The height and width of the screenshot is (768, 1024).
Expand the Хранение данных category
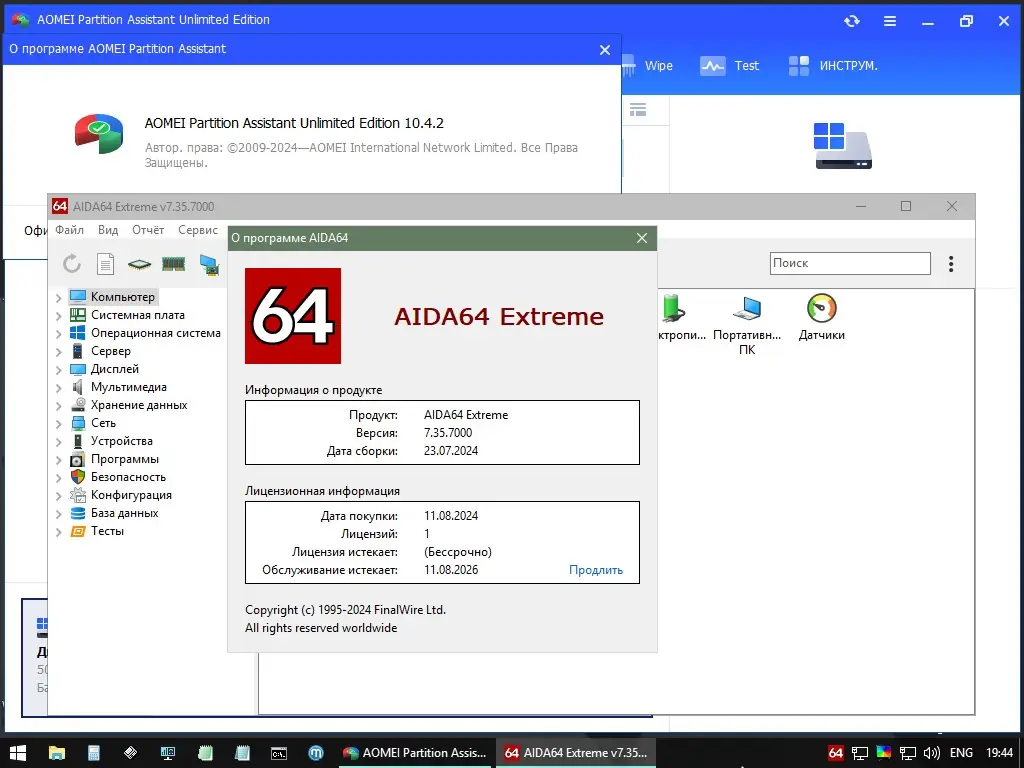pyautogui.click(x=59, y=404)
